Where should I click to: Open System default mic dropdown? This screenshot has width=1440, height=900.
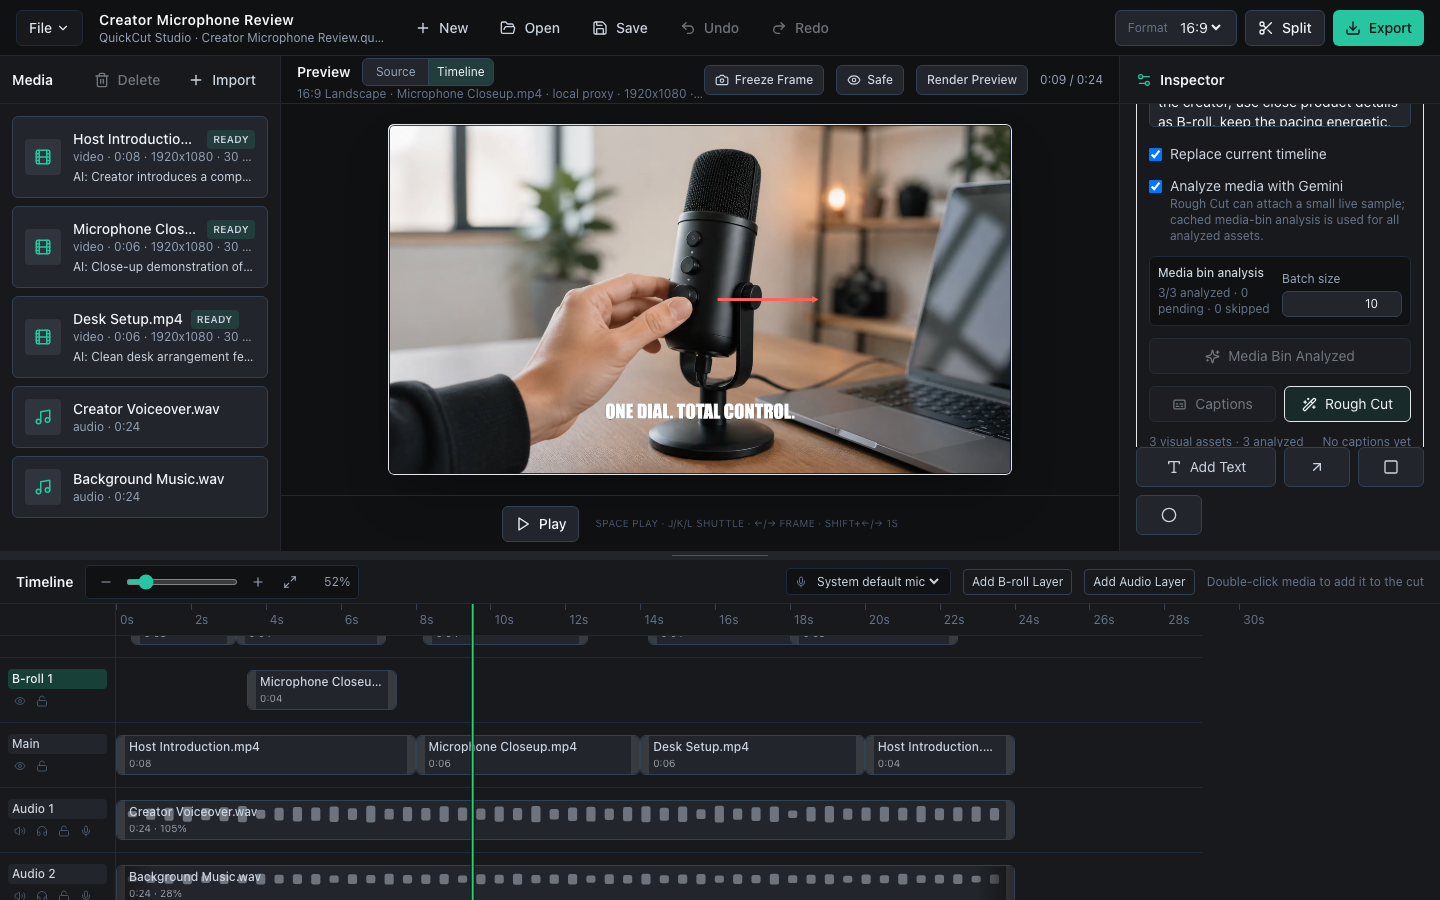tap(869, 582)
